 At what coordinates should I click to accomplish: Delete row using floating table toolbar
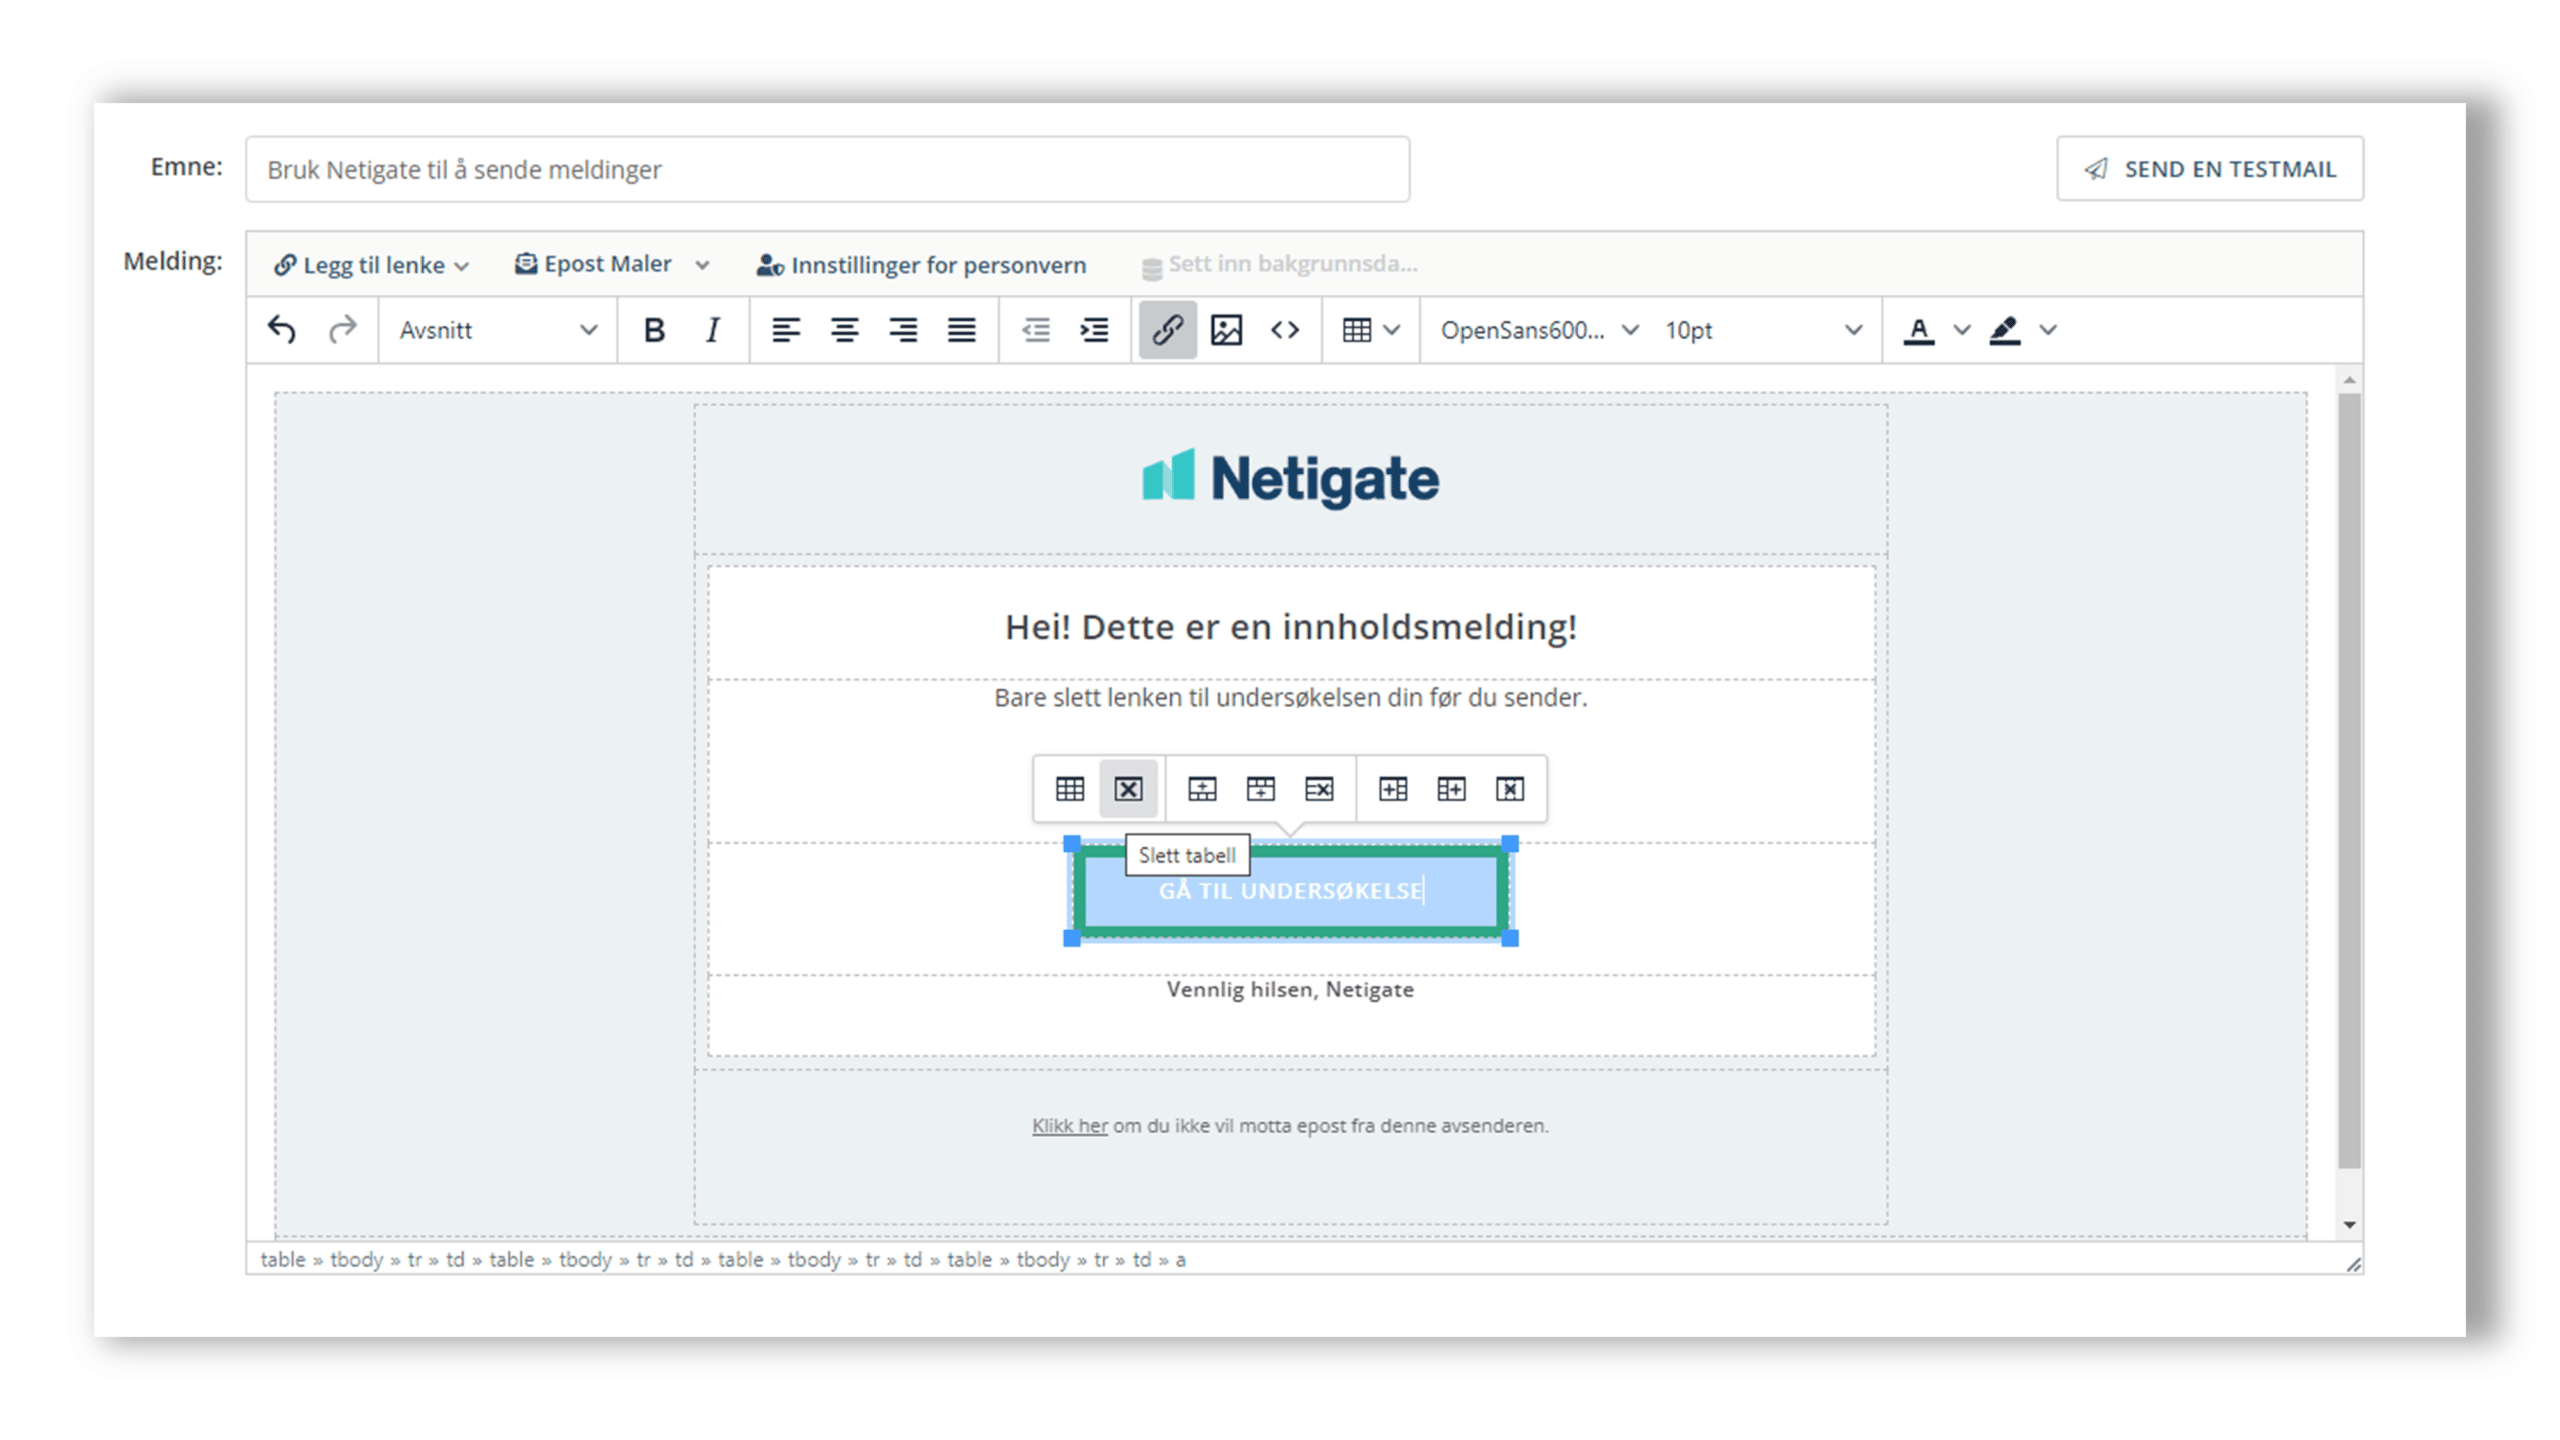click(x=1318, y=789)
